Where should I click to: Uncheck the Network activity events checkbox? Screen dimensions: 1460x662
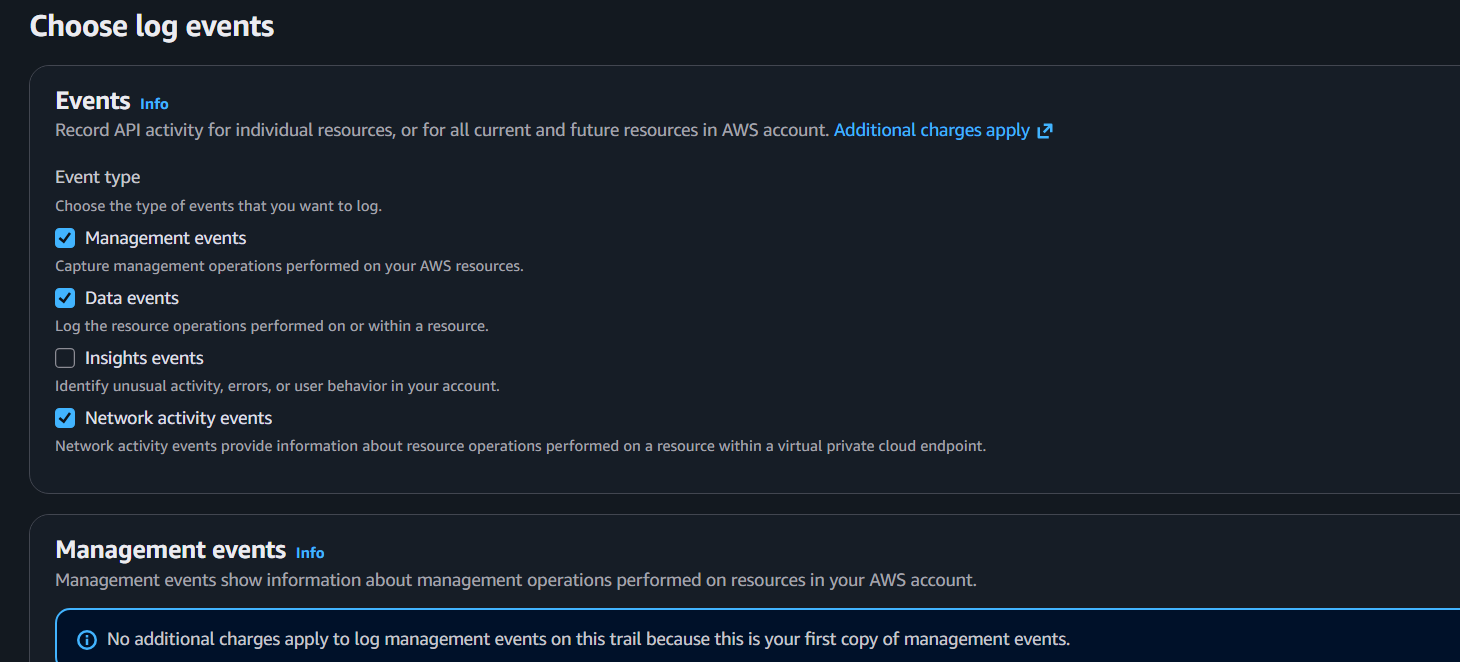click(x=65, y=418)
